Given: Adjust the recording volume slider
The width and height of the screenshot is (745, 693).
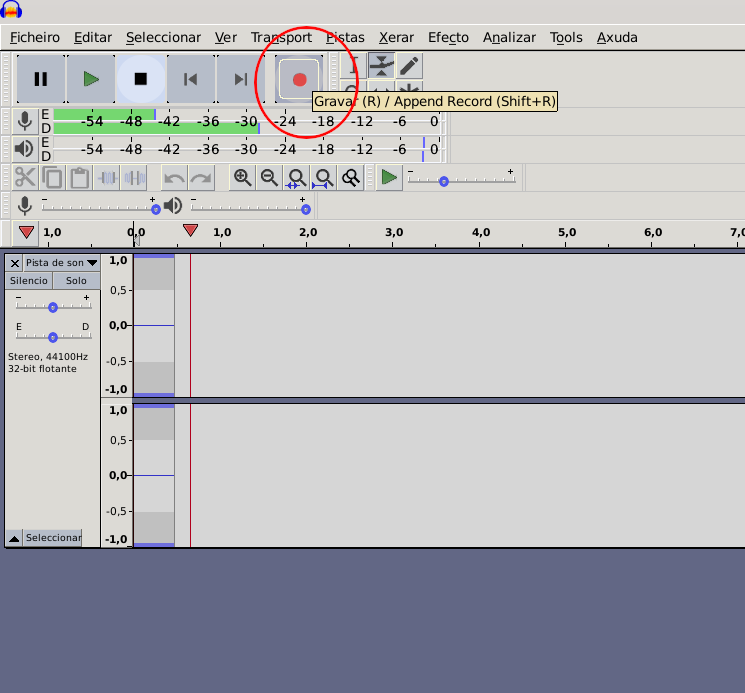Looking at the screenshot, I should point(99,207).
